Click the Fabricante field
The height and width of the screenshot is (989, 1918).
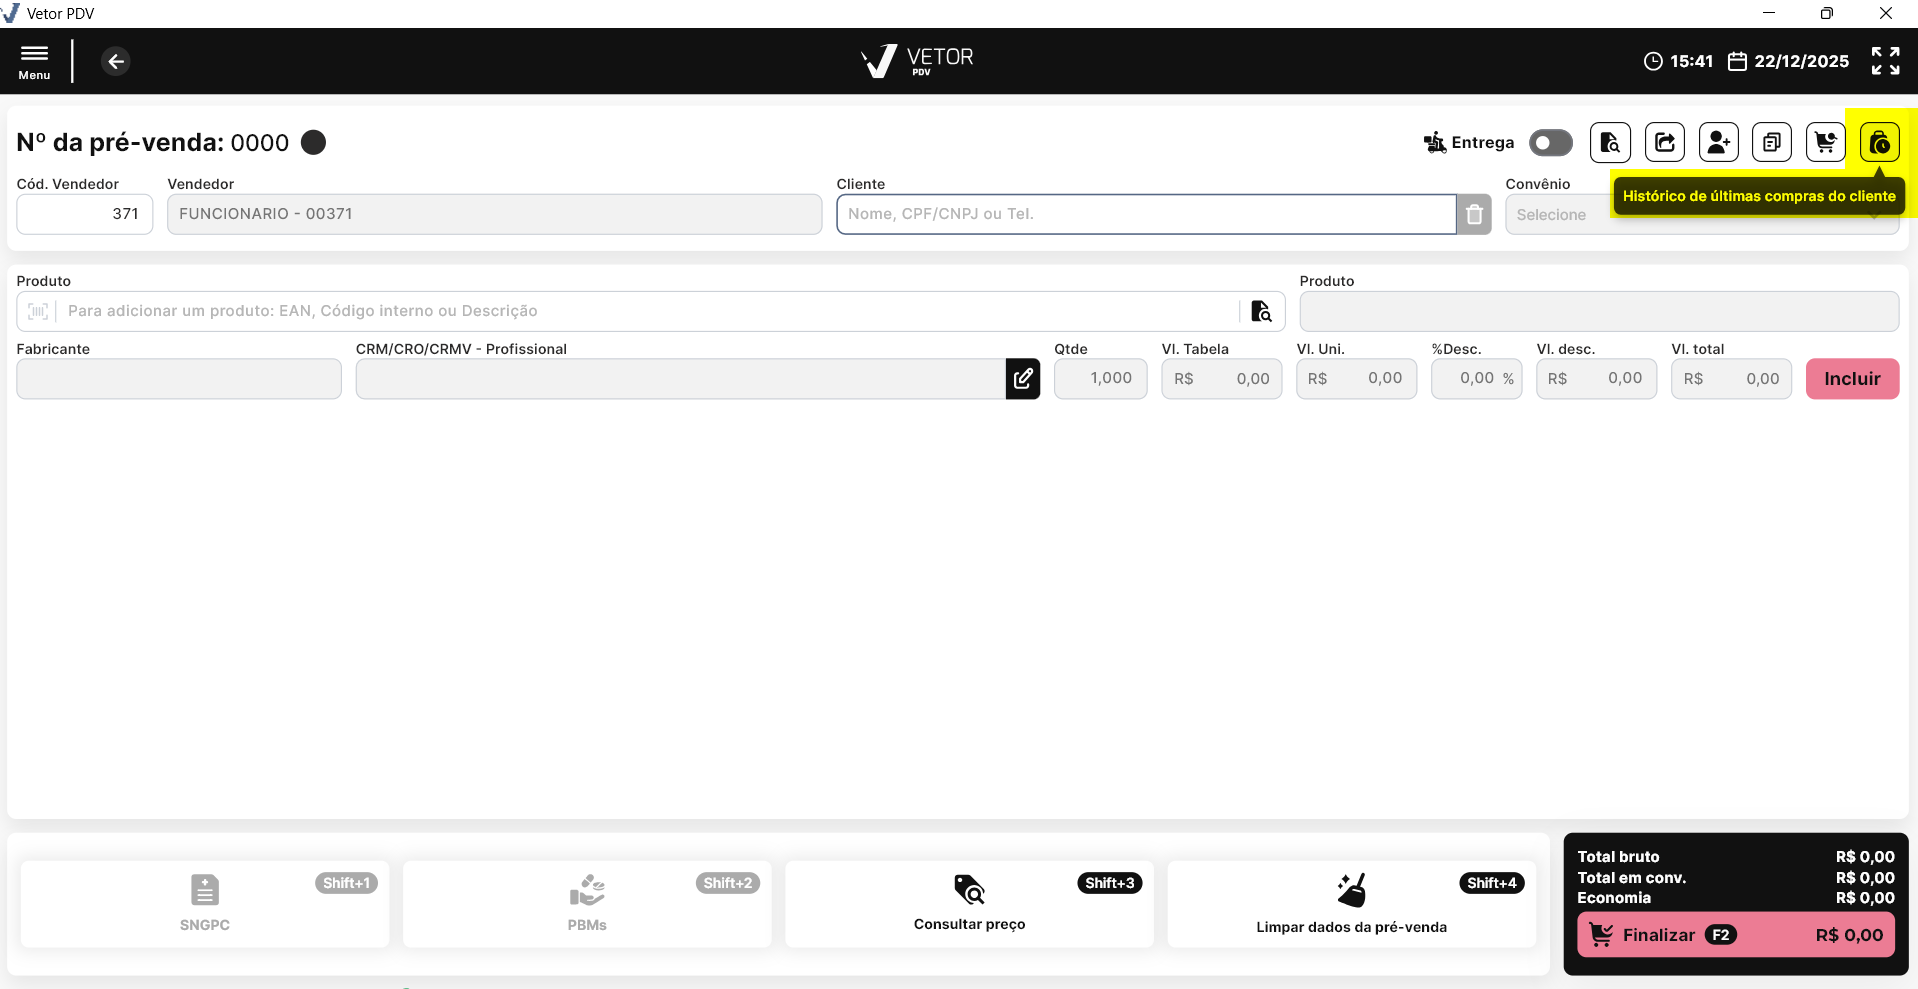click(179, 379)
